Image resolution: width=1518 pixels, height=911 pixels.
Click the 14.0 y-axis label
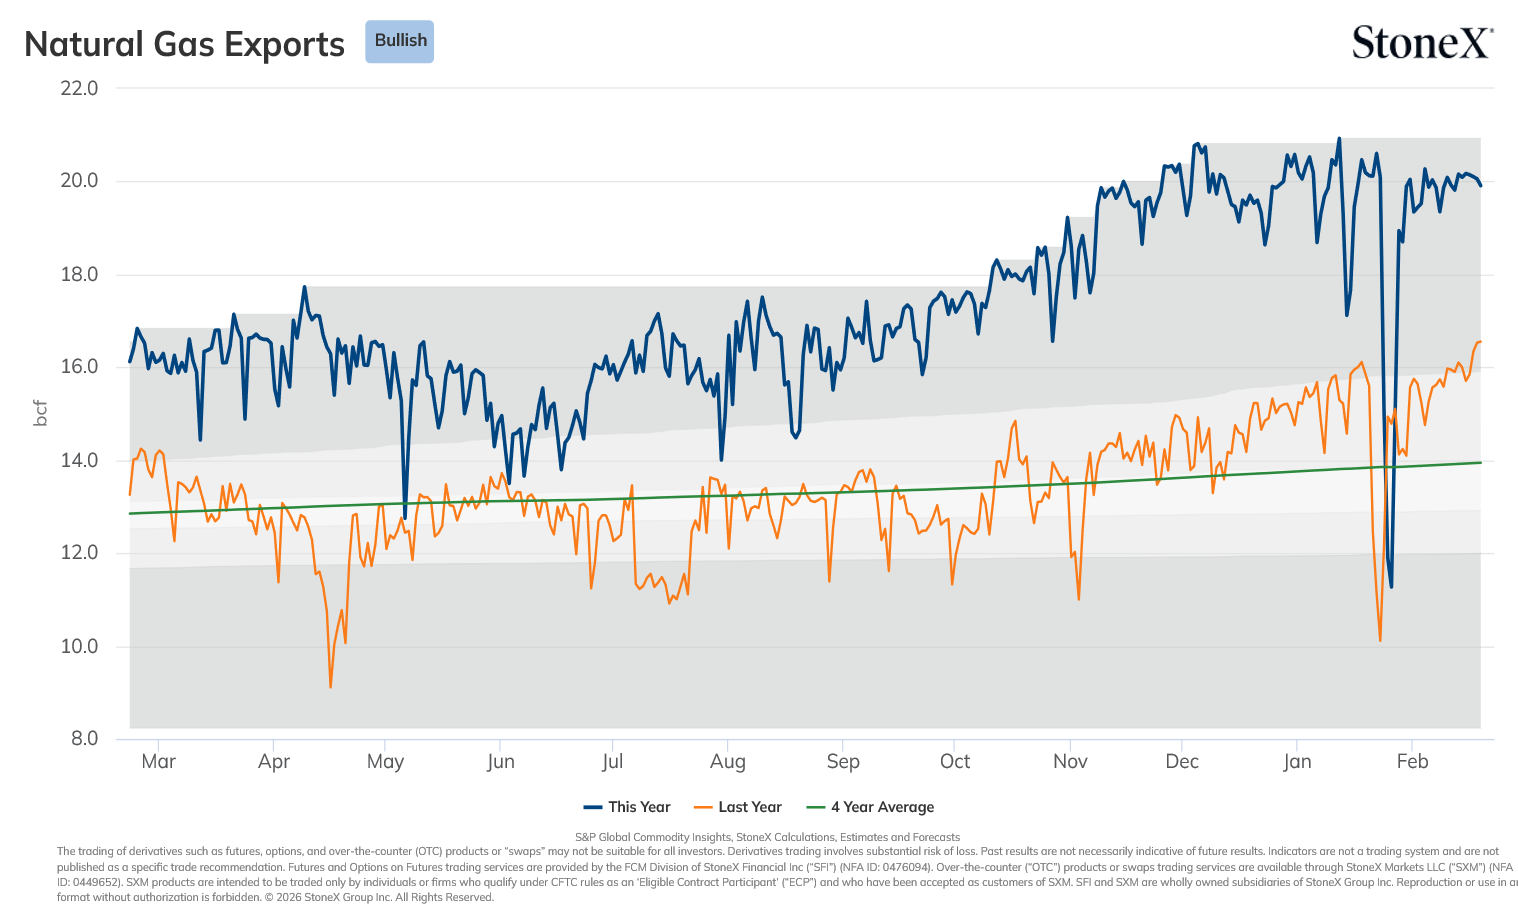(x=79, y=460)
